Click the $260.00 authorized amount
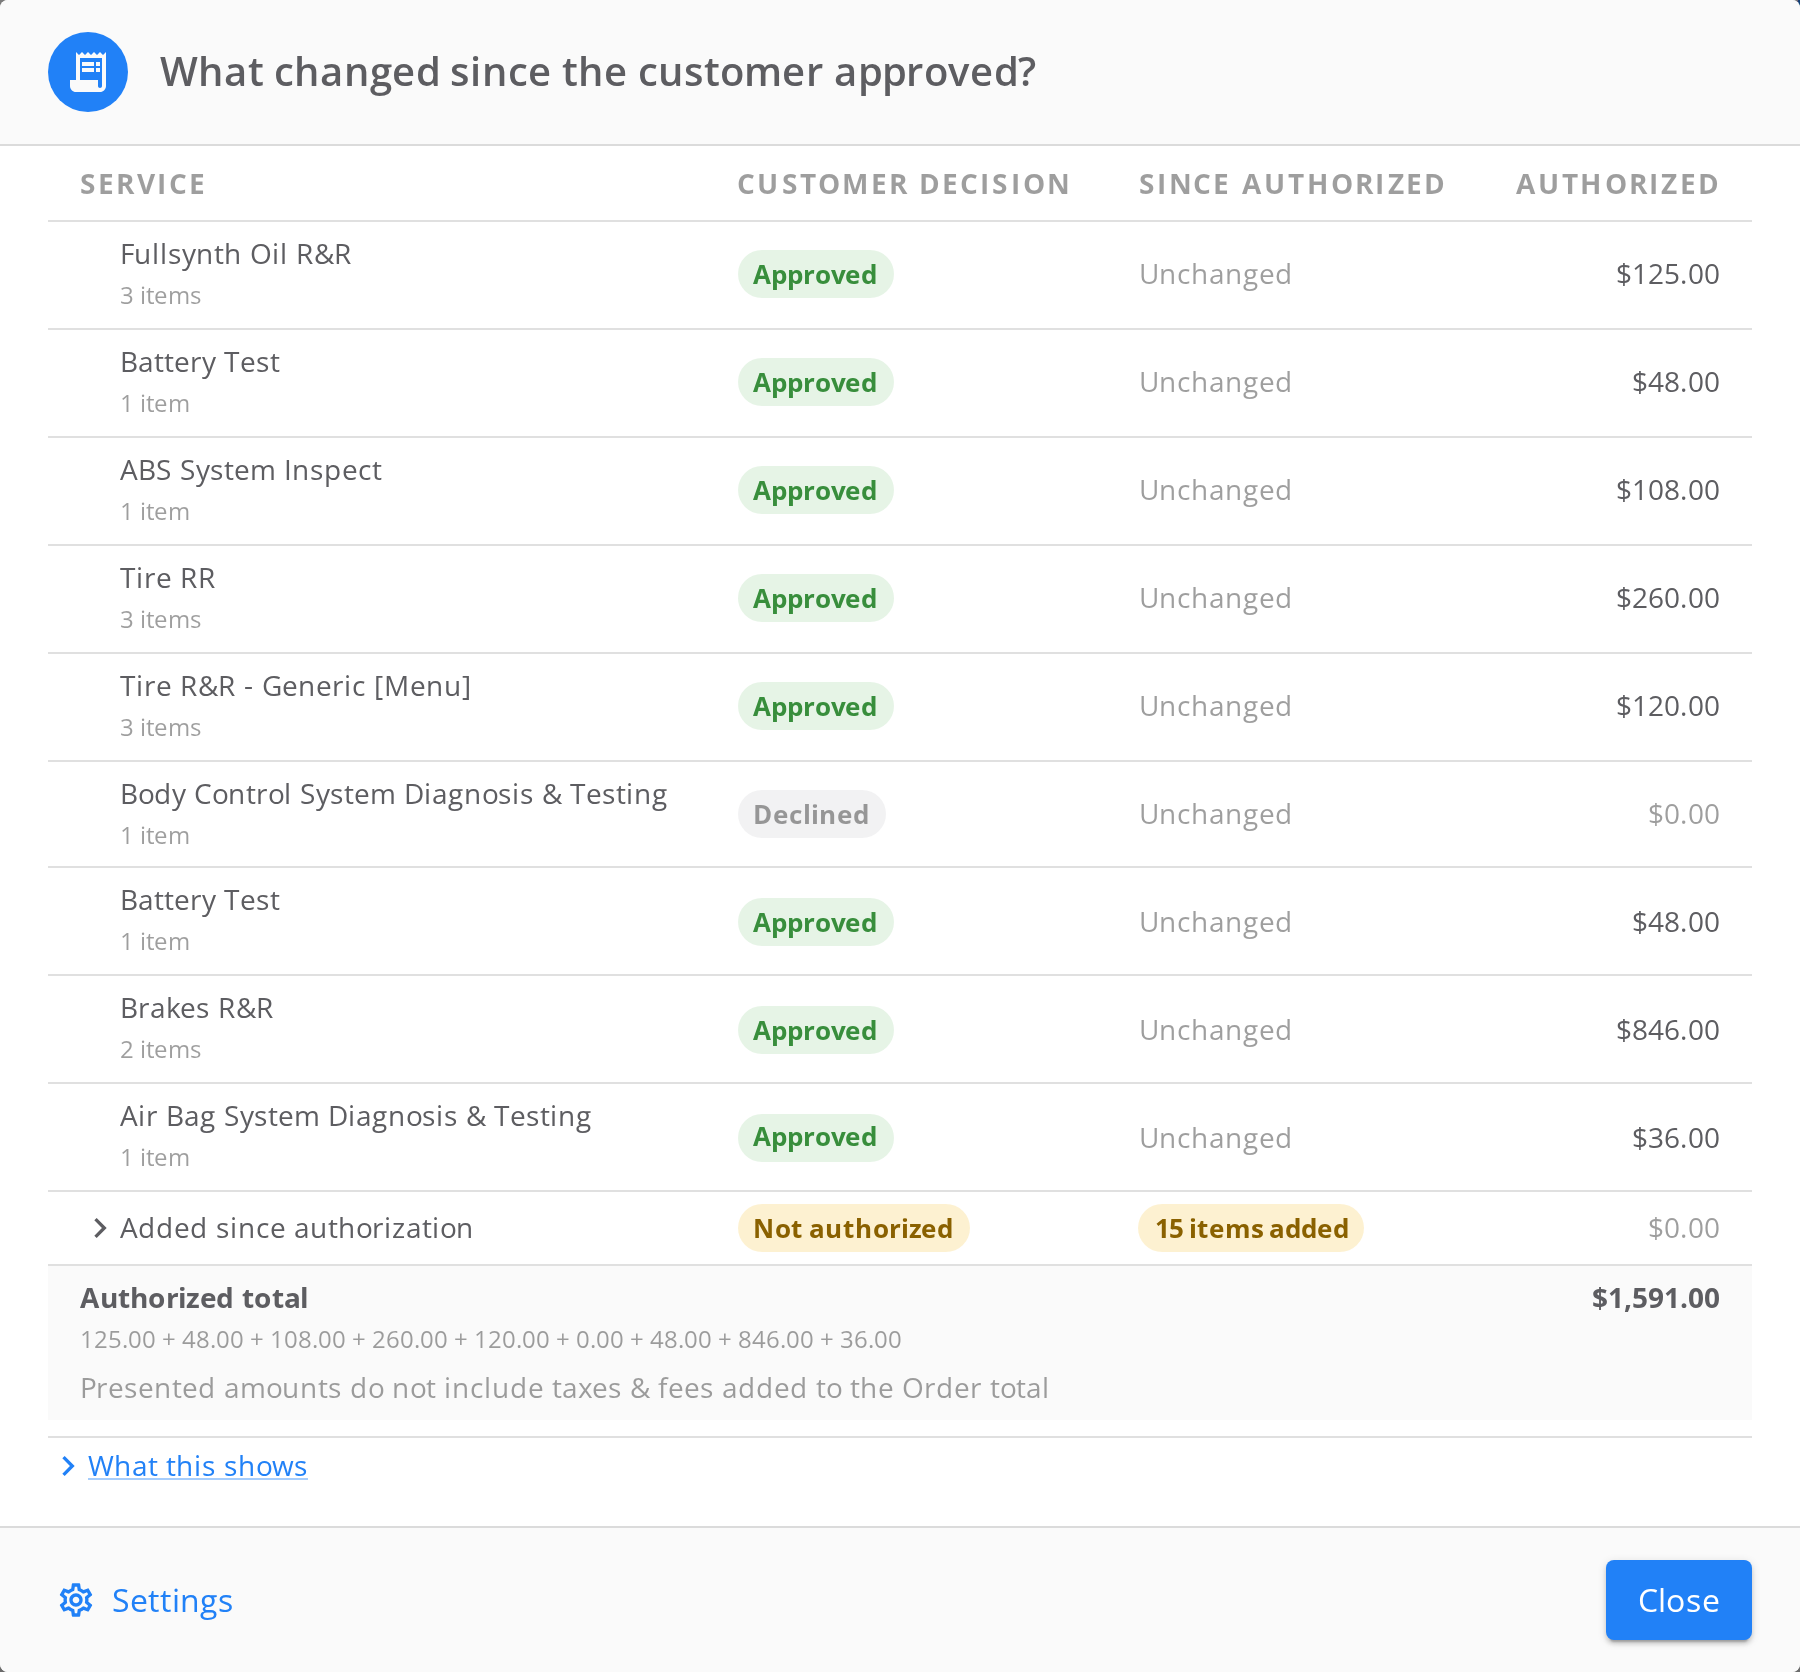 click(x=1667, y=598)
